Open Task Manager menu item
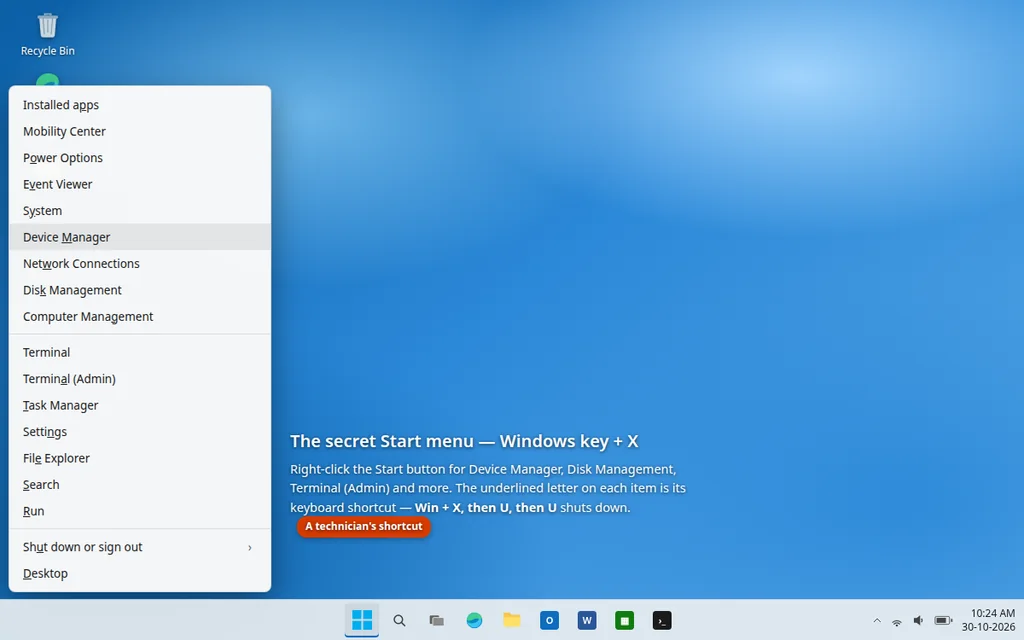The width and height of the screenshot is (1024, 640). 140,406
